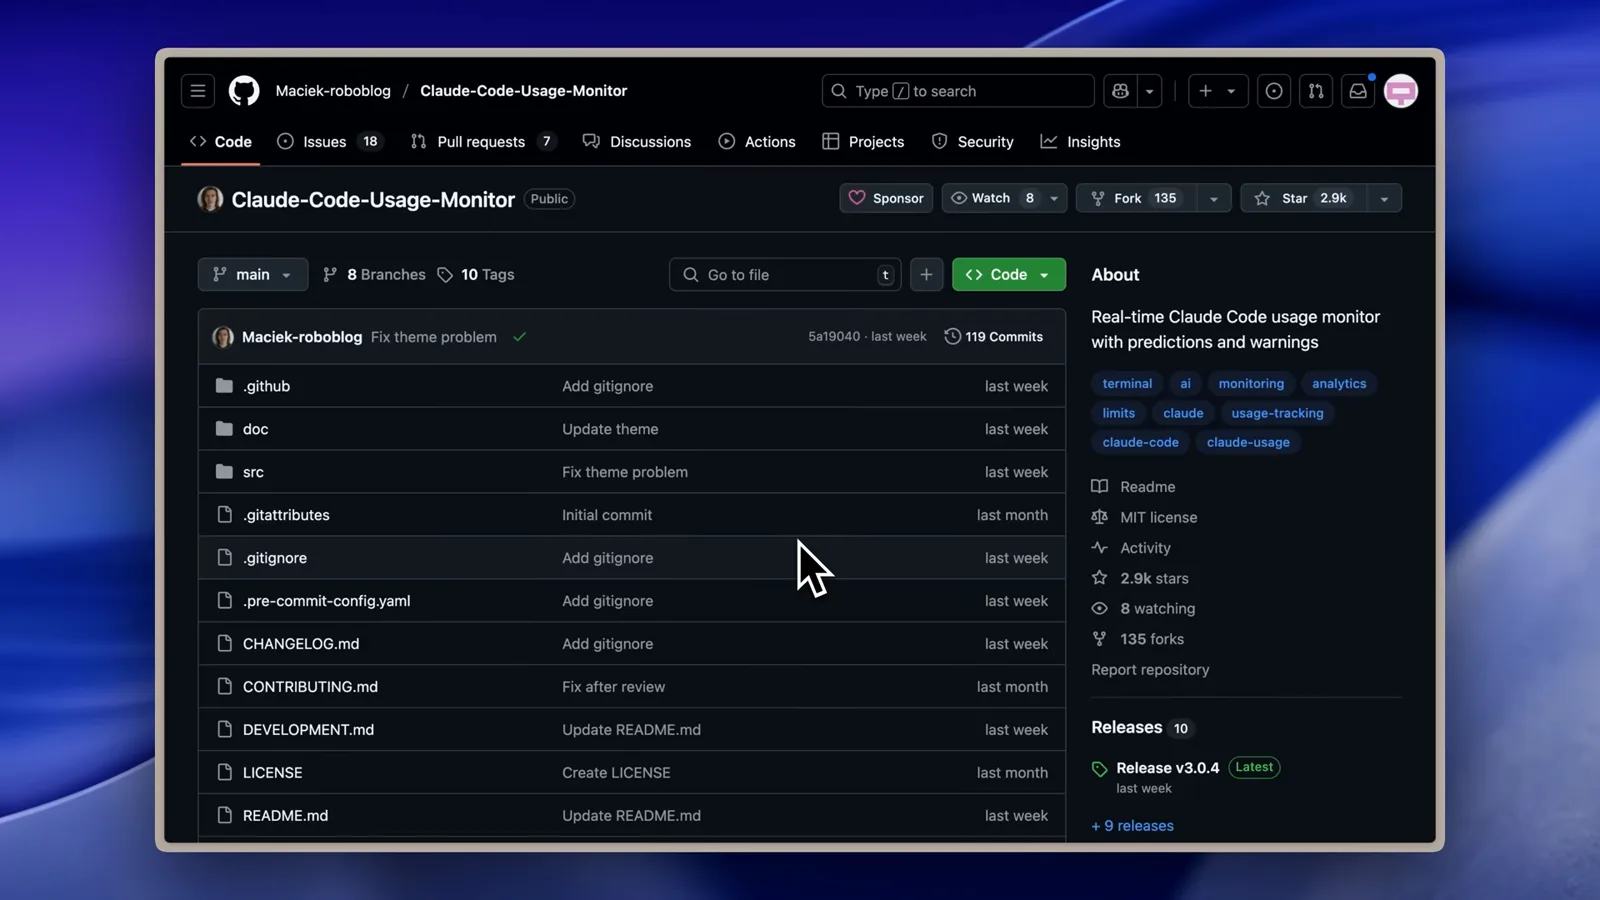
Task: Open the + 9 releases link
Action: coord(1132,826)
